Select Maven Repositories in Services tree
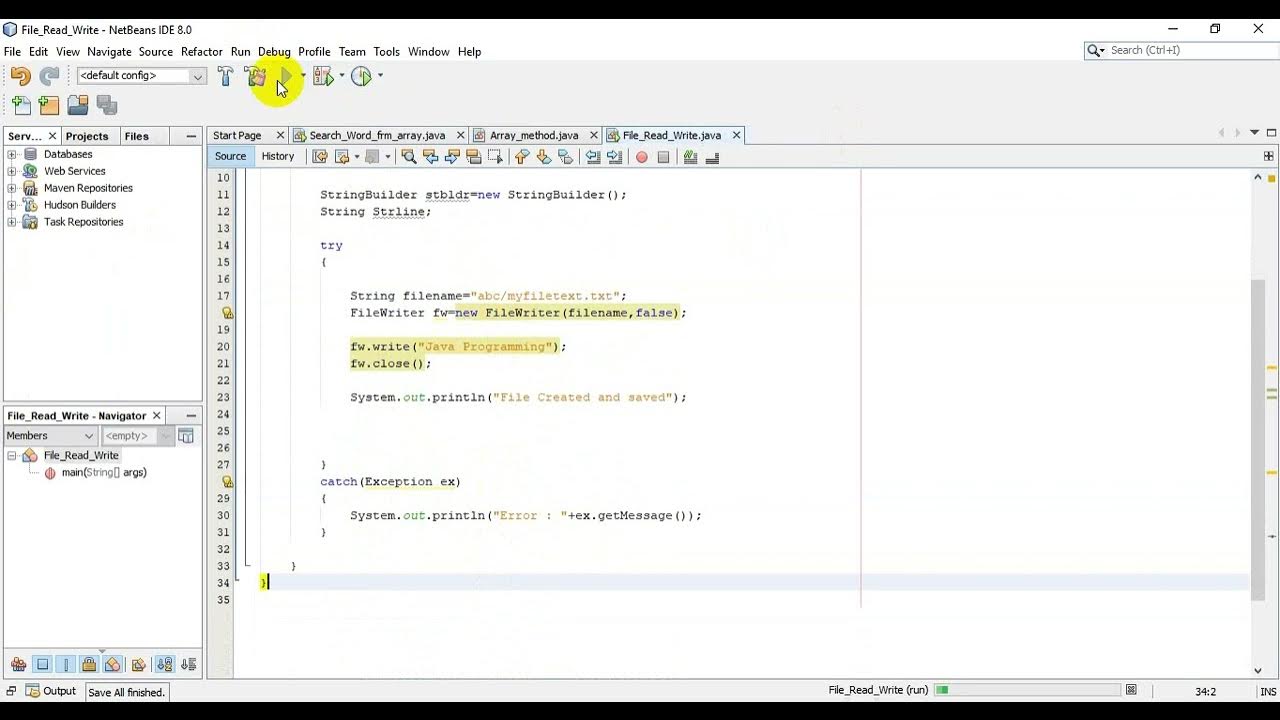1280x720 pixels. [88, 188]
